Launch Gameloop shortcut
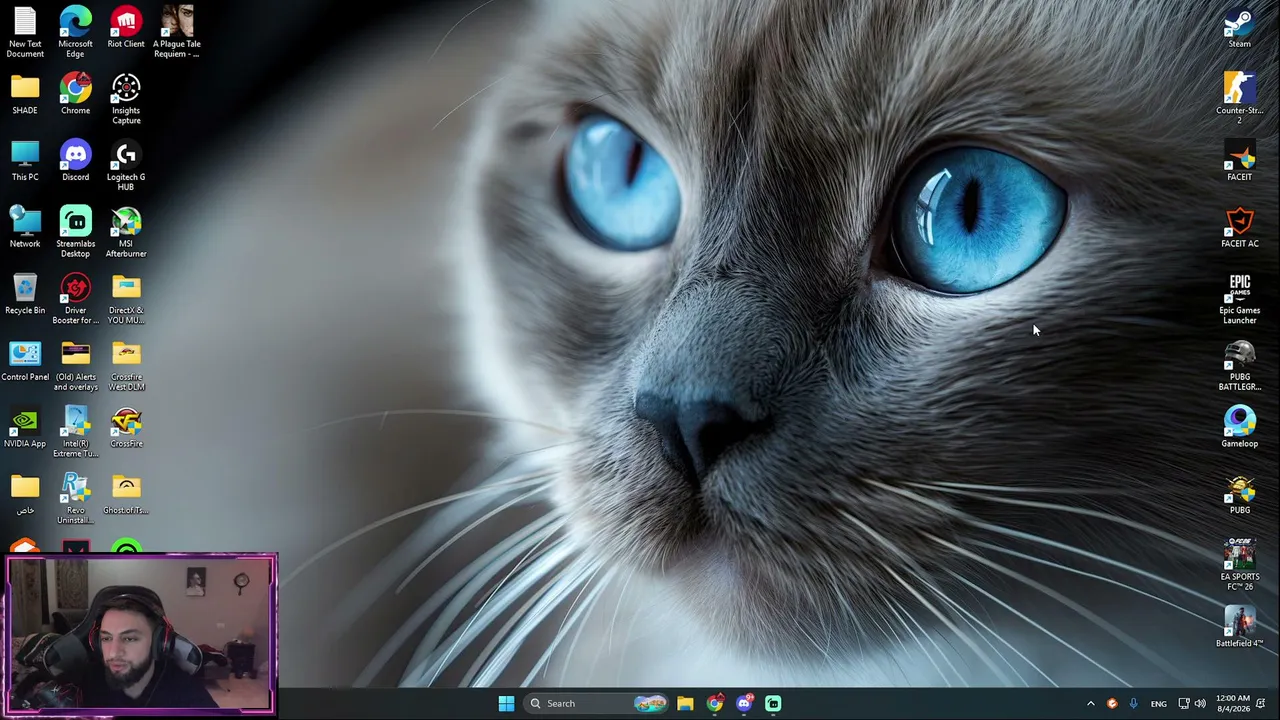 [x=1239, y=428]
